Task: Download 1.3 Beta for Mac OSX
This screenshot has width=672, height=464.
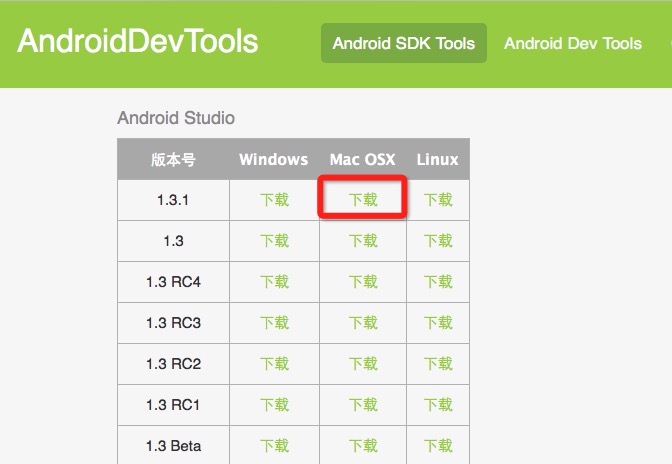Action: tap(363, 446)
